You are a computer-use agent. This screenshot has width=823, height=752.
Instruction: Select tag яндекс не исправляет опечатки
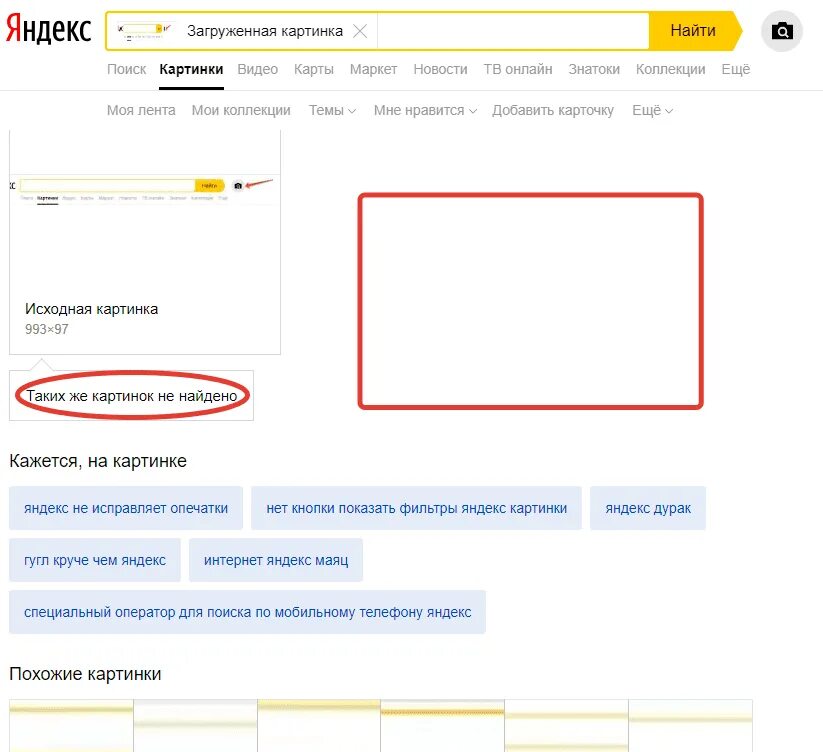(x=126, y=508)
